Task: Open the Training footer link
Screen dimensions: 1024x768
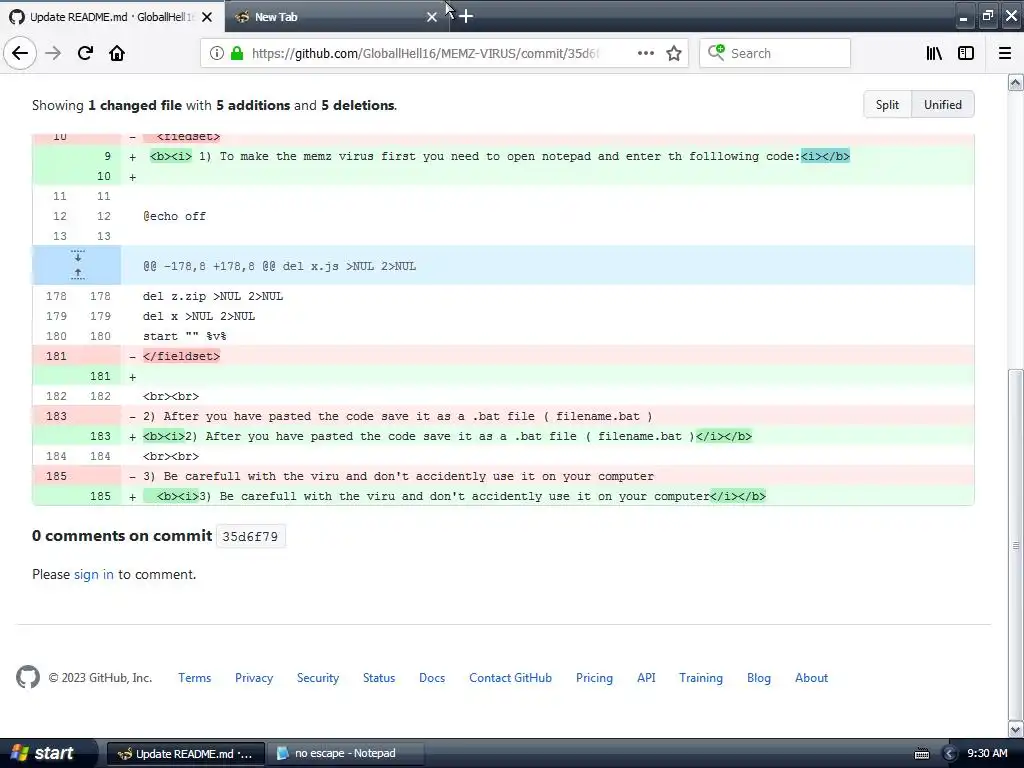Action: 701,678
